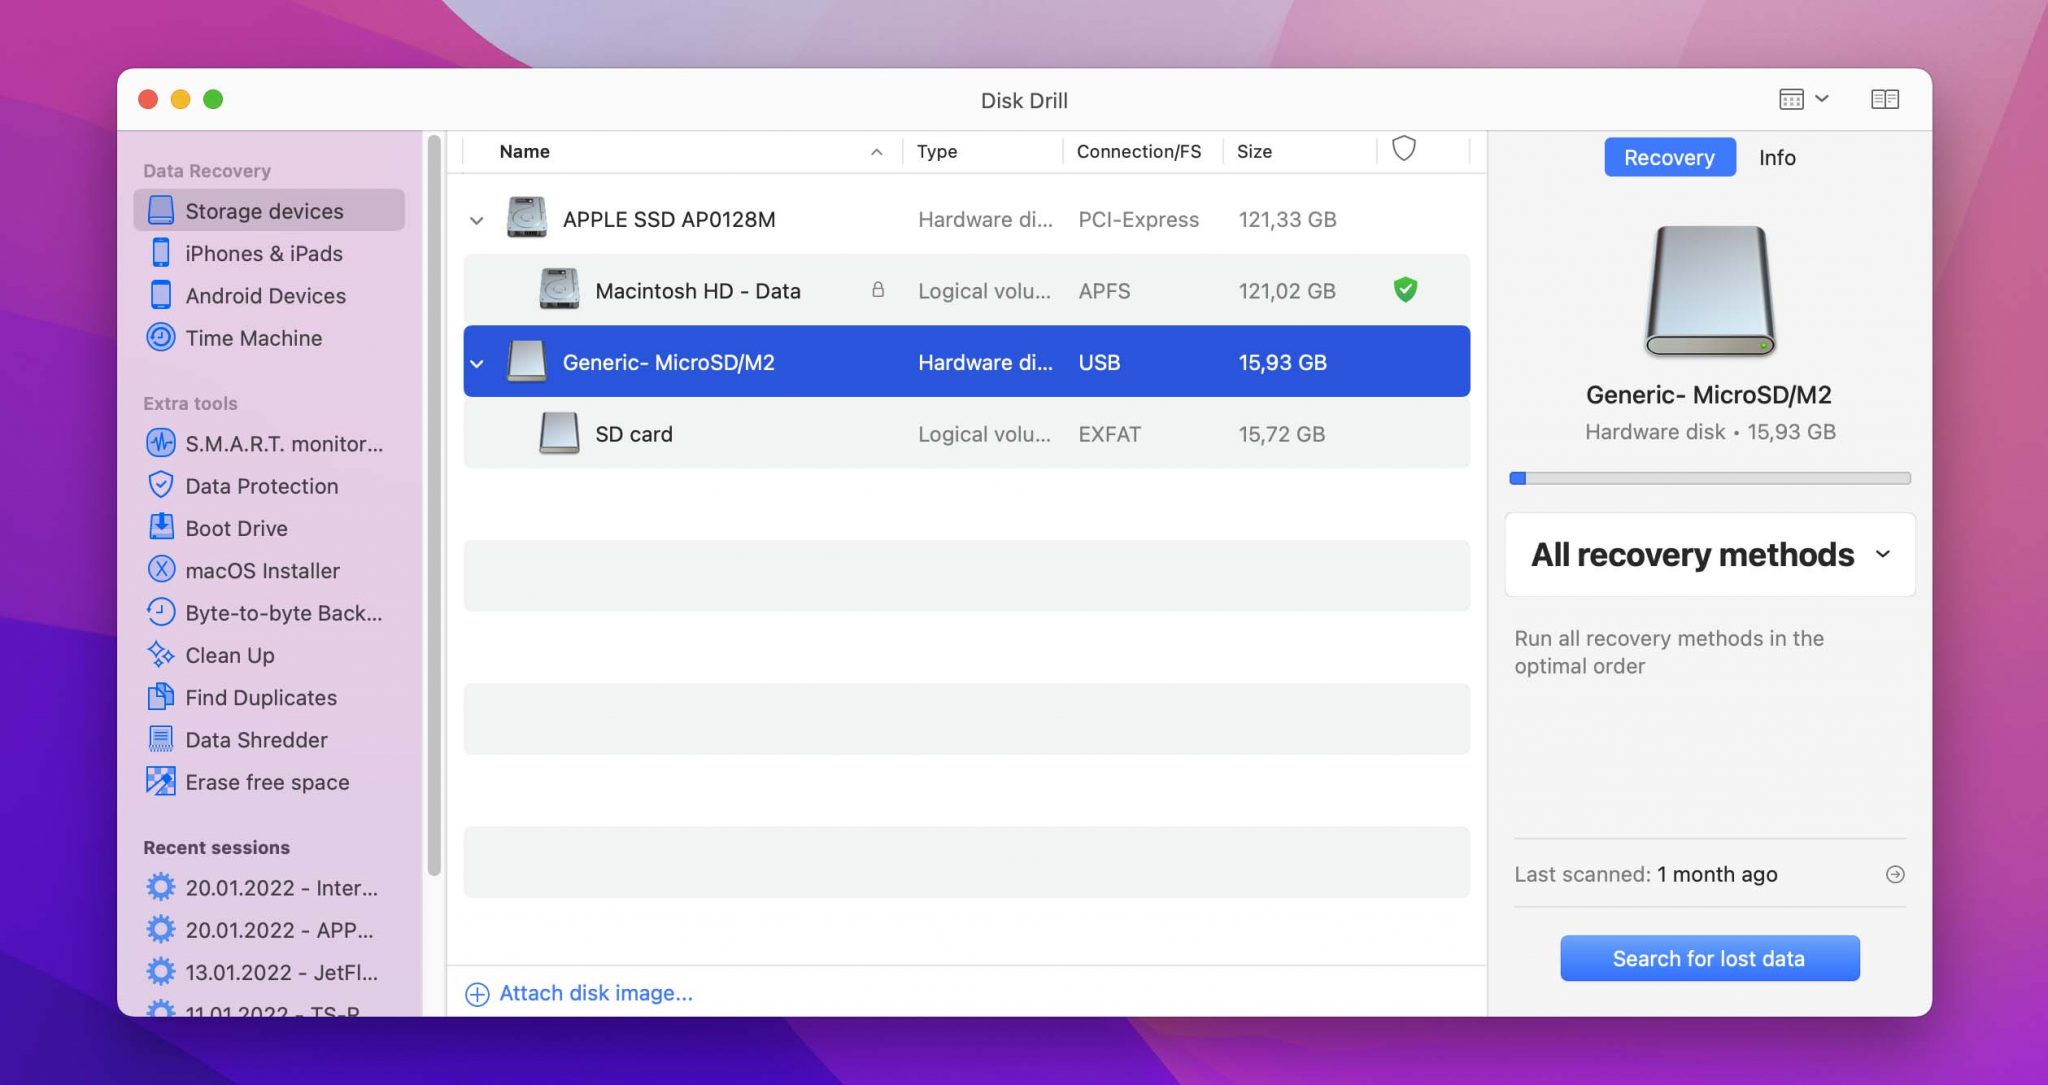The image size is (2048, 1085).
Task: Sort by Connection/FS column header
Action: 1139,151
